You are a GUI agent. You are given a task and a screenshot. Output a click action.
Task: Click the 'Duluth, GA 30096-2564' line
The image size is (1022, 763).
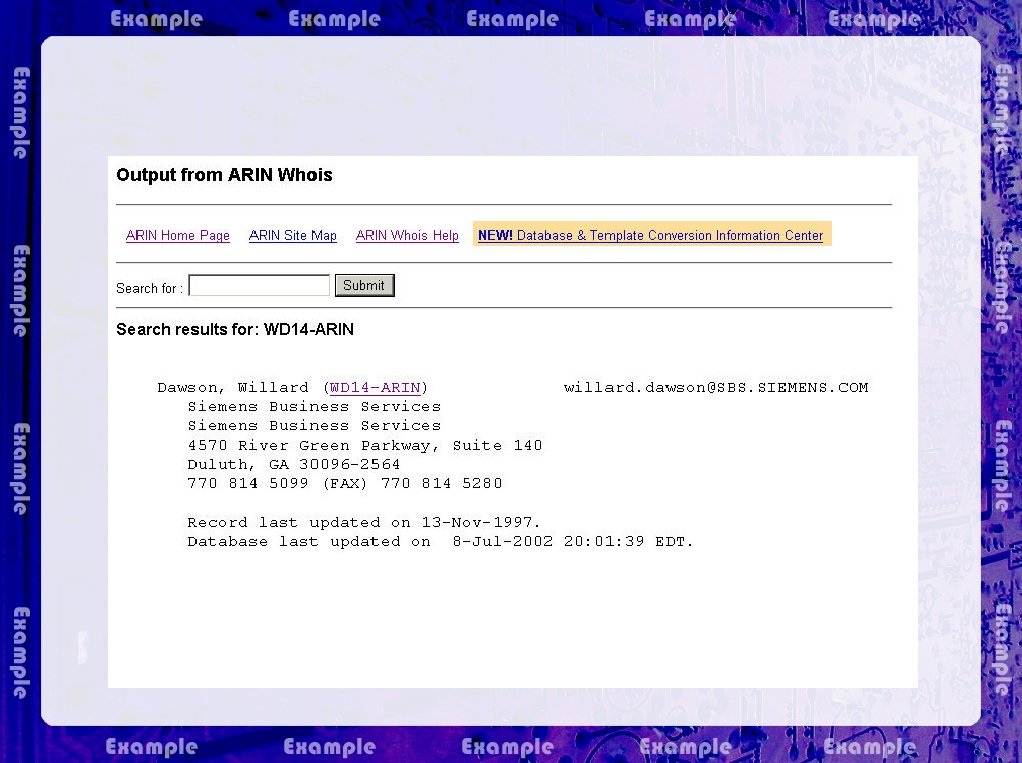coord(293,465)
